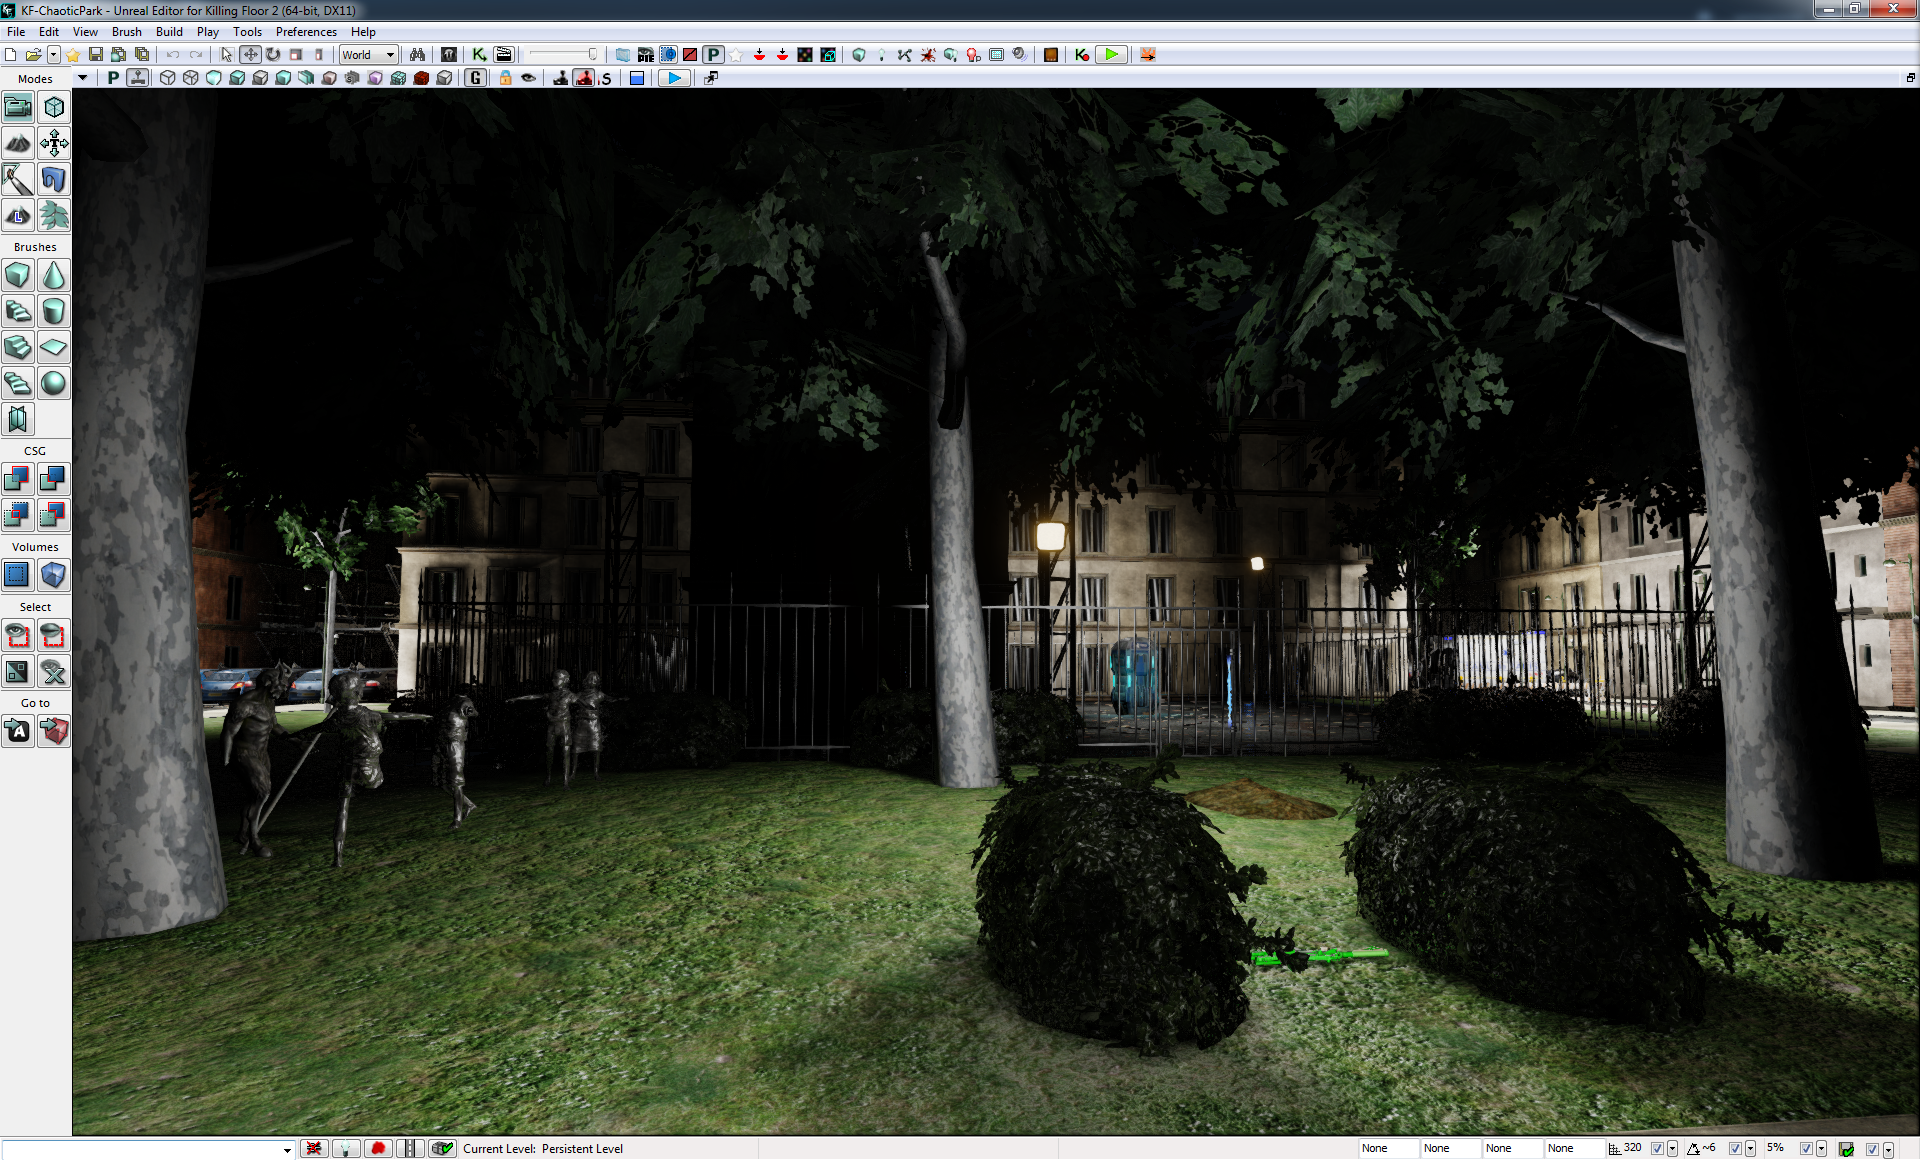Screen dimensions: 1920x1160
Task: Toggle autosave checkbox at status bar end
Action: [x=1872, y=1149]
